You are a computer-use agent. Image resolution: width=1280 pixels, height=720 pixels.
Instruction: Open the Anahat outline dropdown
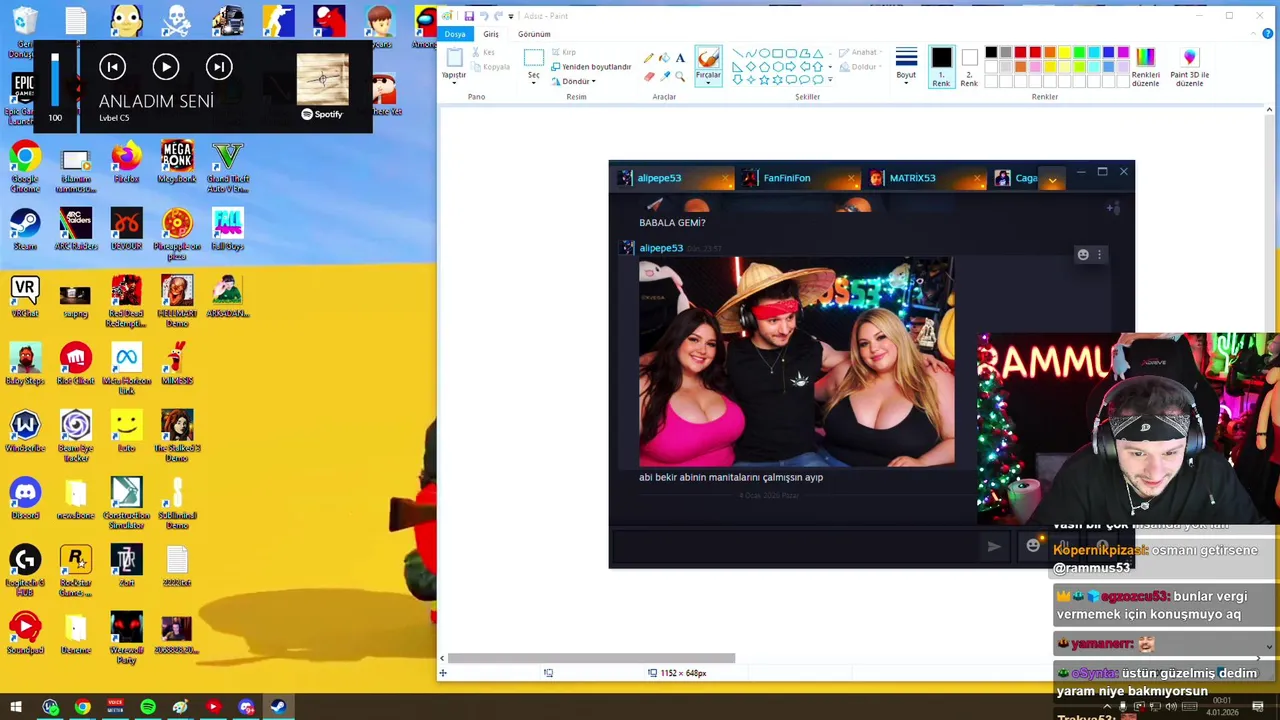[x=860, y=52]
